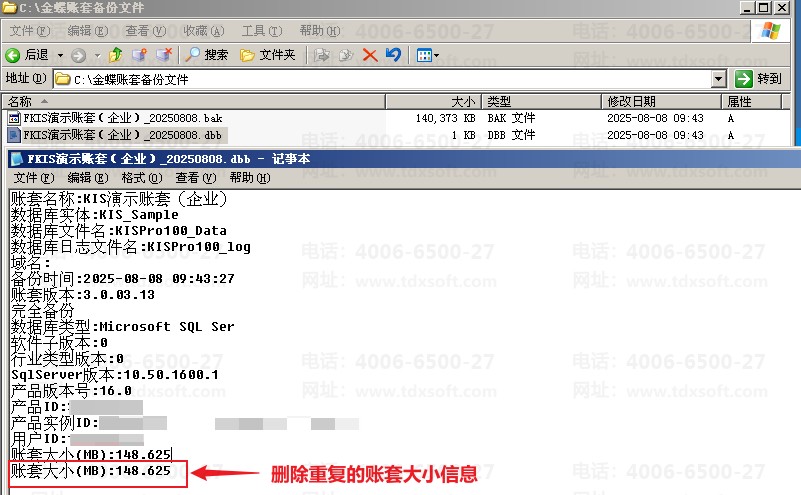Click the 'BAK 文件' type cell
801x495 pixels.
coord(511,119)
